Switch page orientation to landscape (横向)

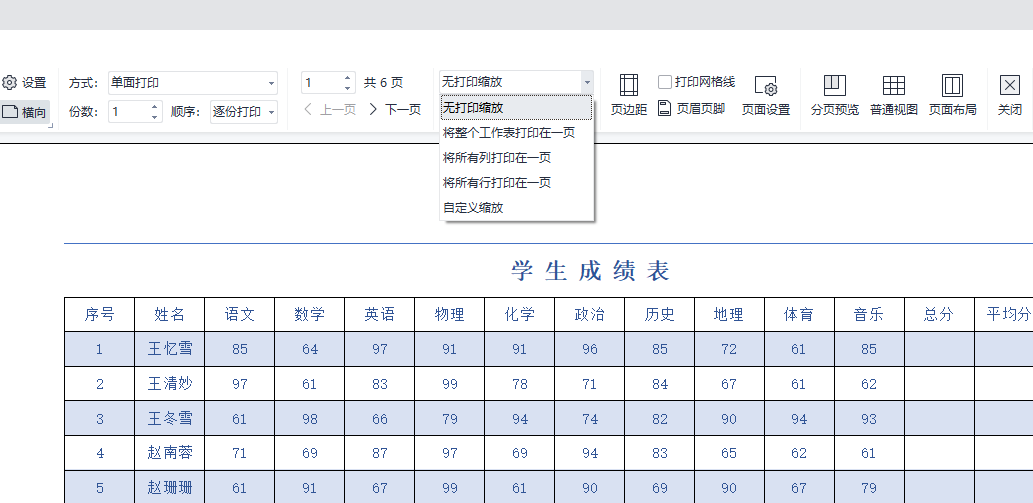pyautogui.click(x=24, y=112)
